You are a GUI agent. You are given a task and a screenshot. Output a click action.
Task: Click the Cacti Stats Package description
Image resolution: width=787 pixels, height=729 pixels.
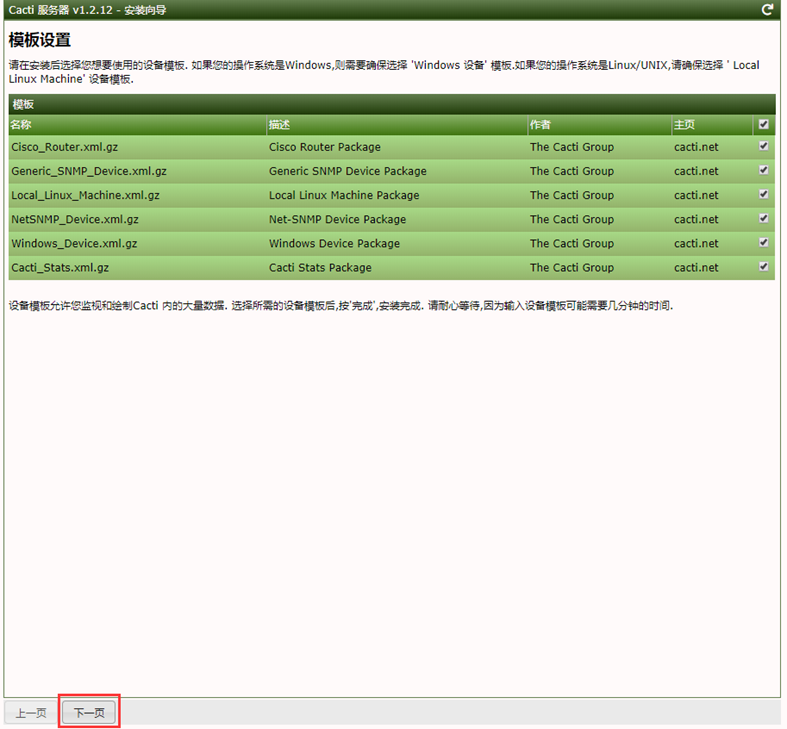(x=320, y=268)
